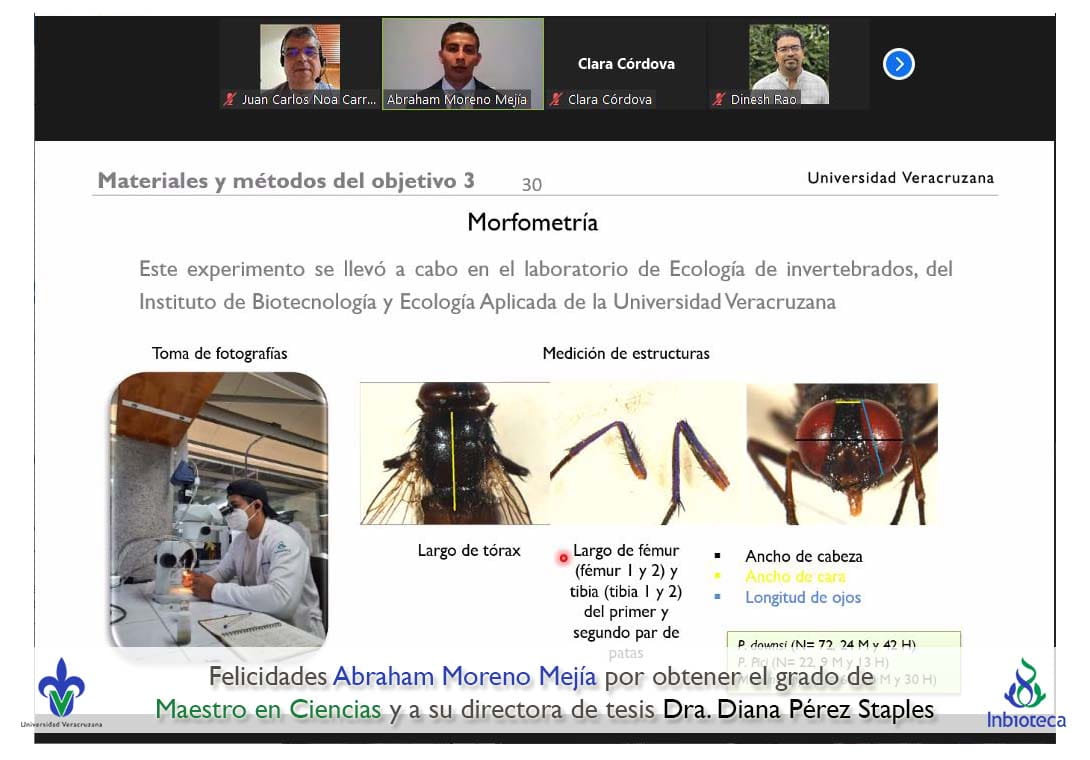Click the blue Longitud de ojos legend text
The height and width of the screenshot is (760, 1090).
pos(802,597)
